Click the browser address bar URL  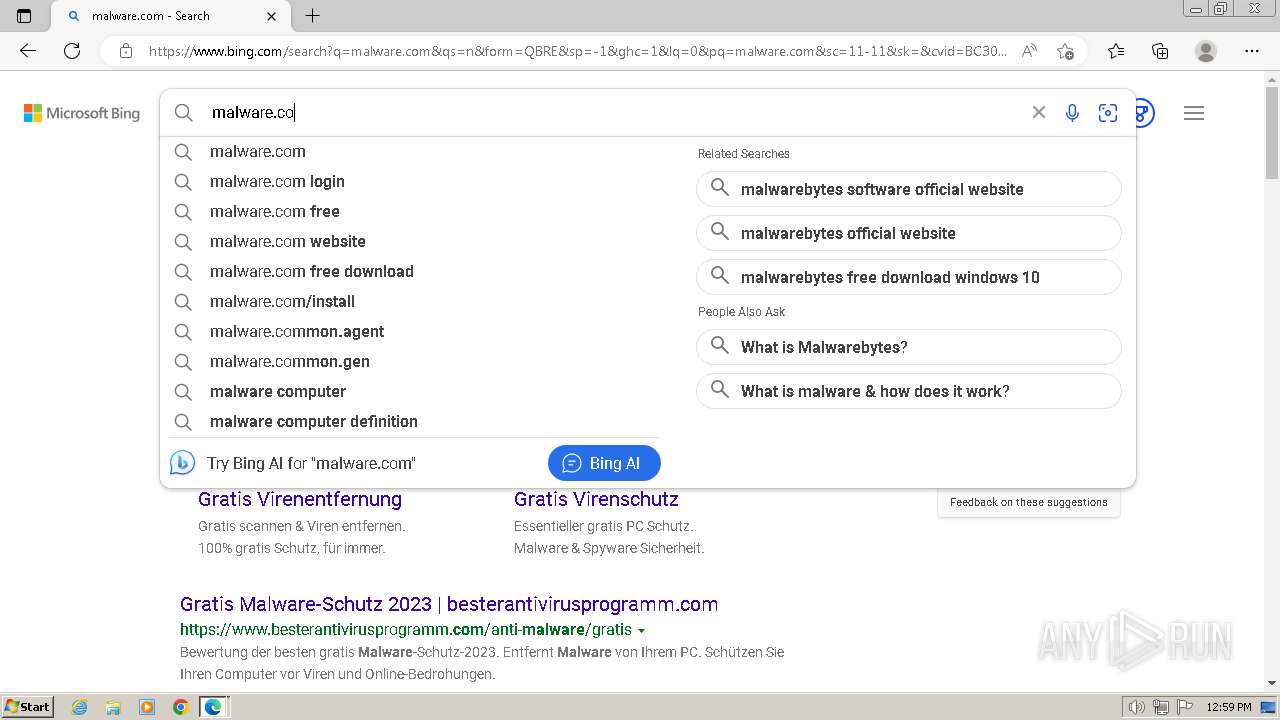[577, 51]
